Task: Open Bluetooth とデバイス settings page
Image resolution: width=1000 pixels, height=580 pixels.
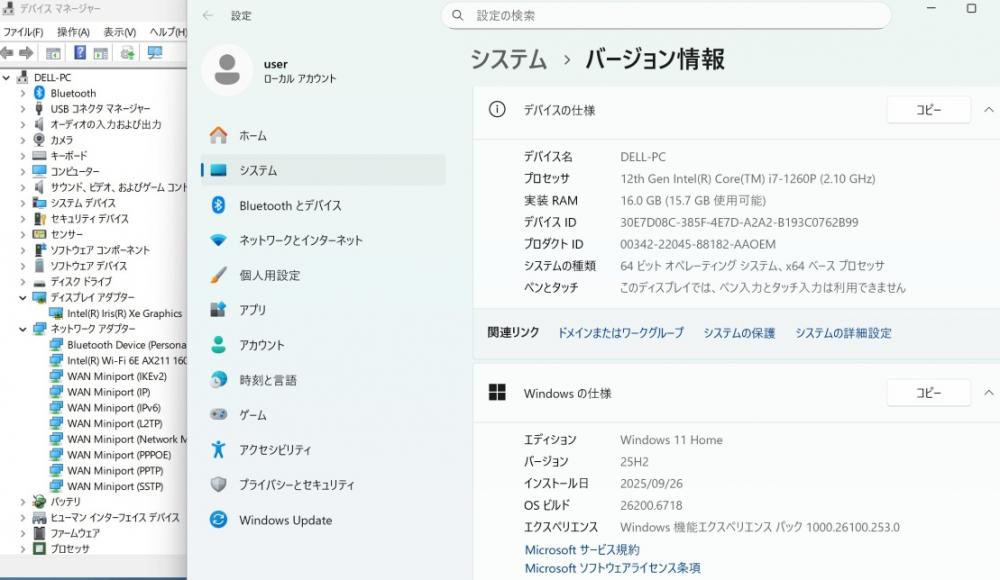Action: (290, 205)
